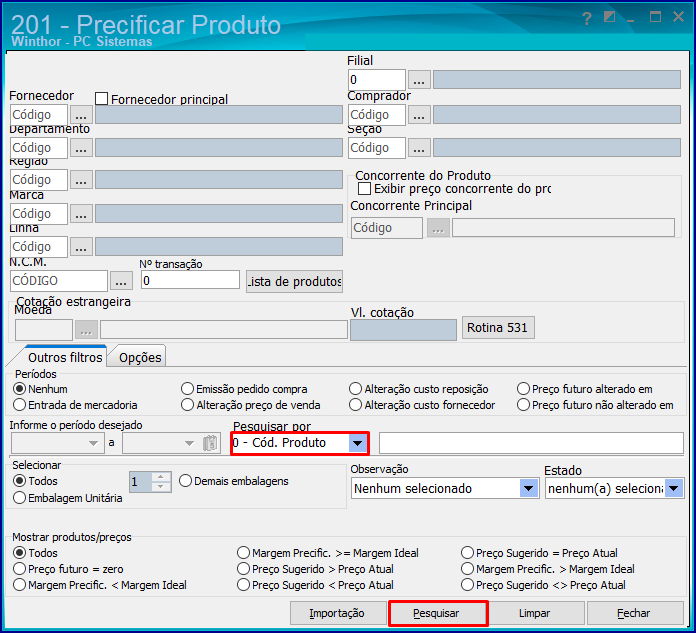Select Preço futuro alterado em period
696x633 pixels.
pyautogui.click(x=523, y=389)
